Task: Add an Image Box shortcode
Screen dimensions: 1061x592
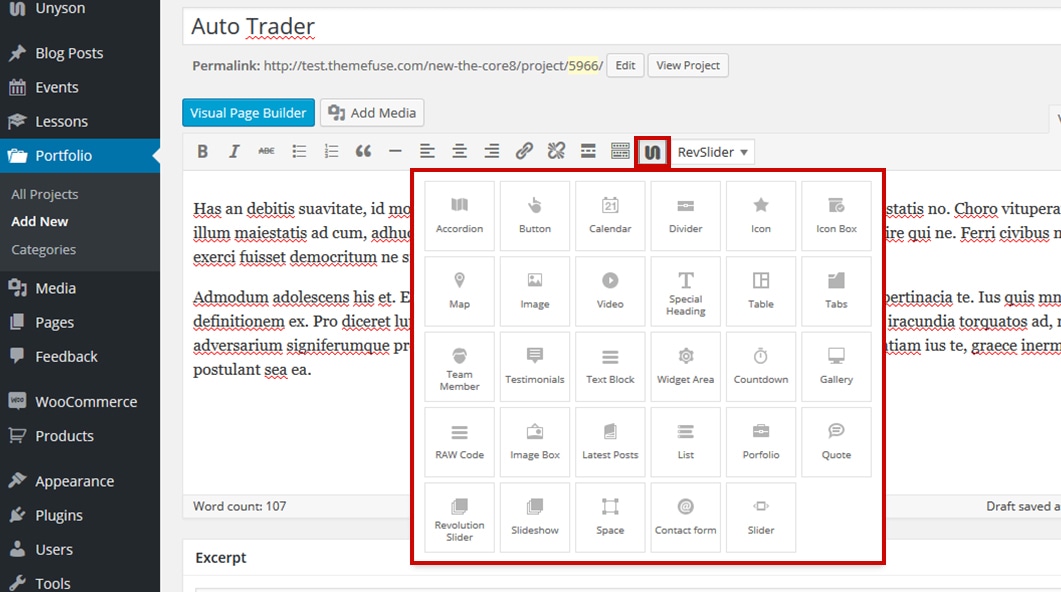Action: click(535, 442)
